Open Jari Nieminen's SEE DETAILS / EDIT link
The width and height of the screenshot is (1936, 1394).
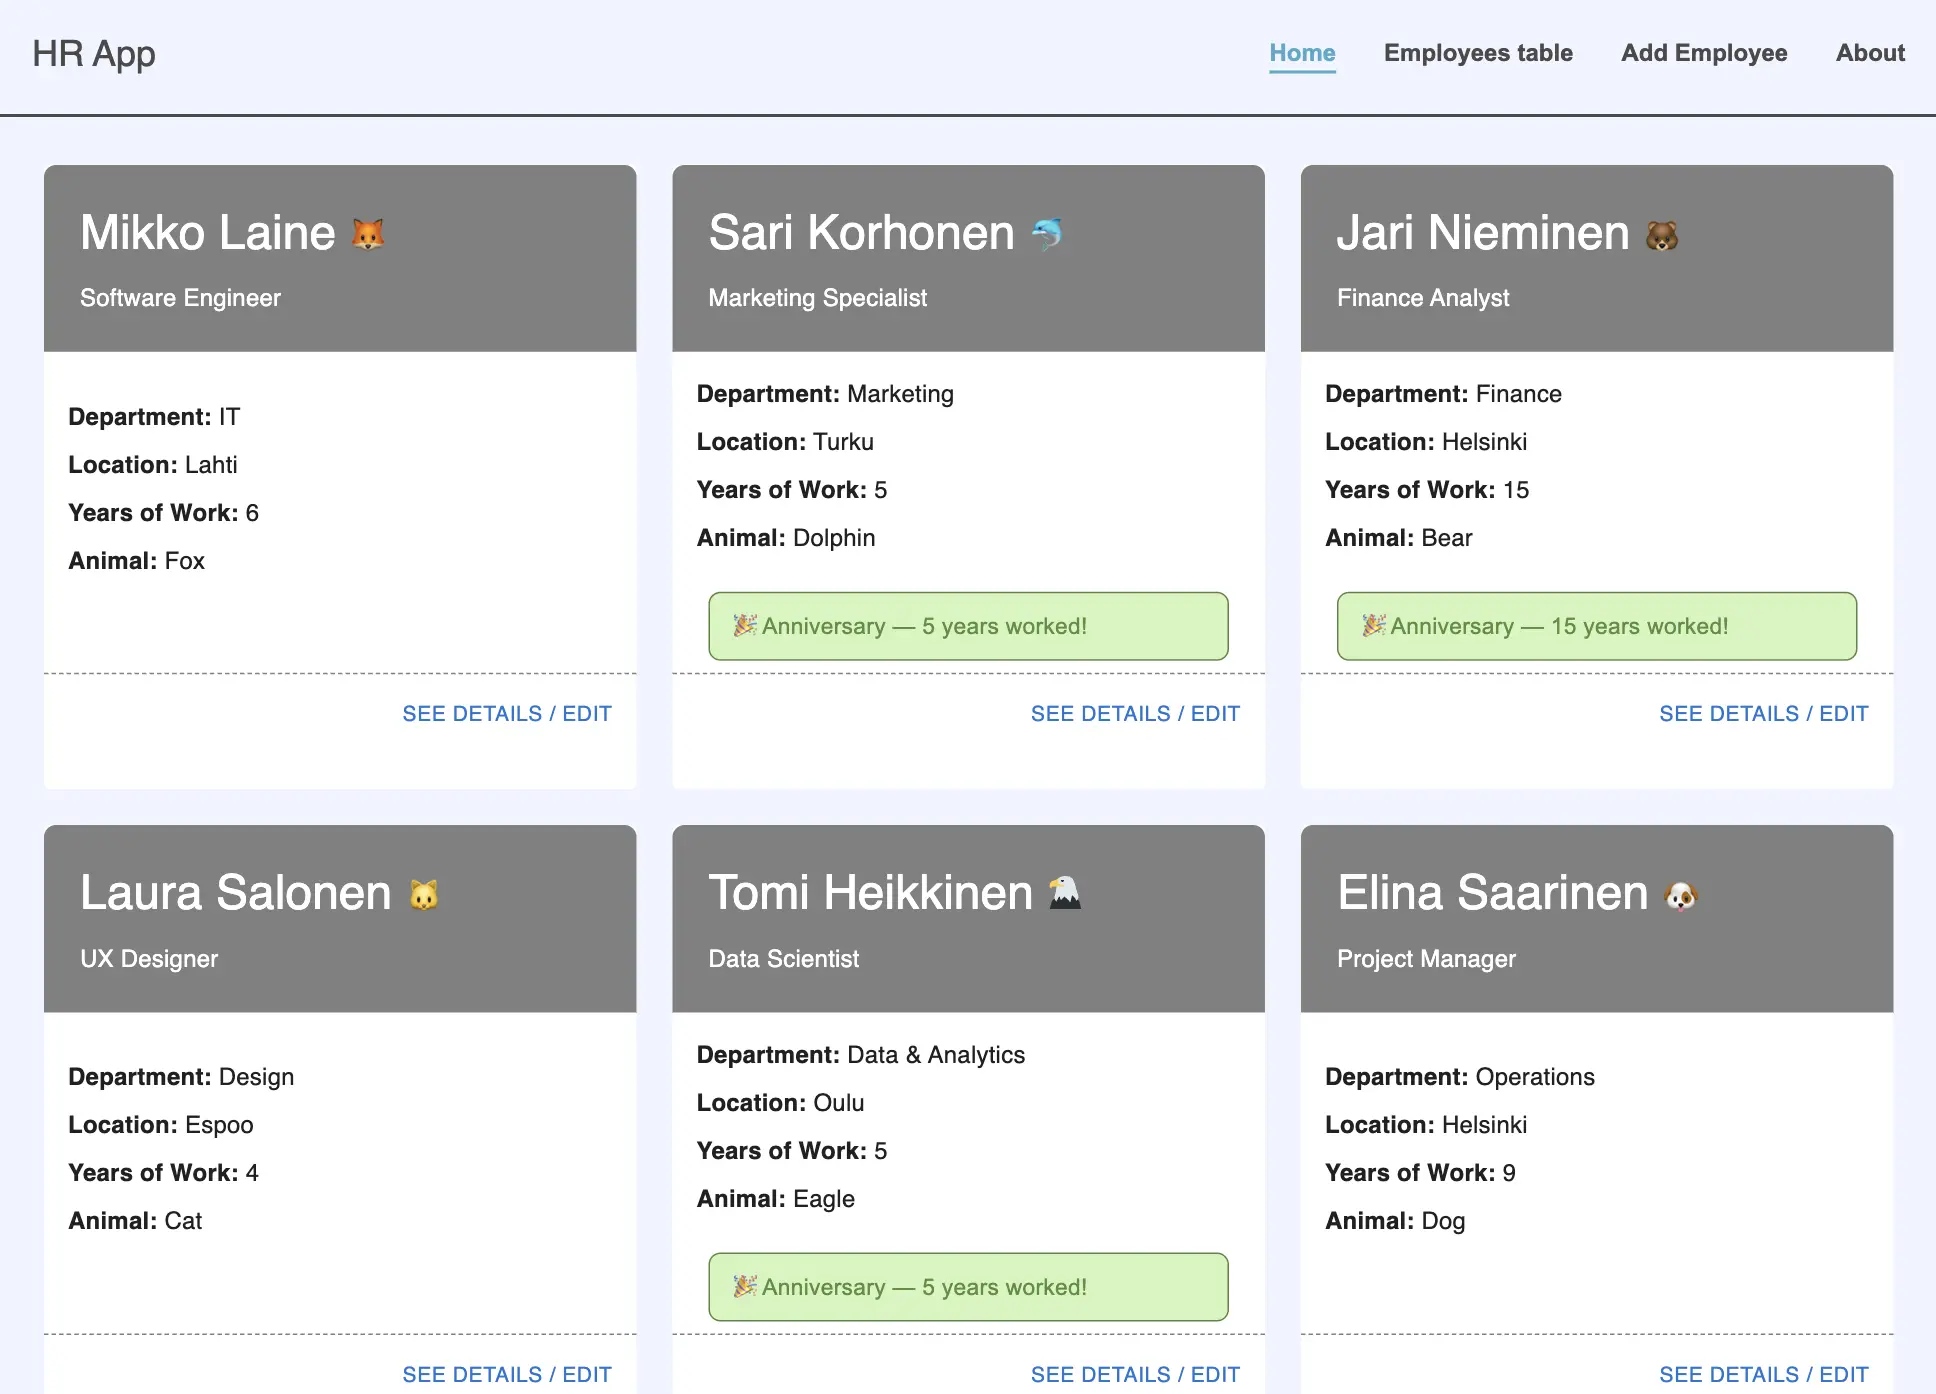point(1764,713)
